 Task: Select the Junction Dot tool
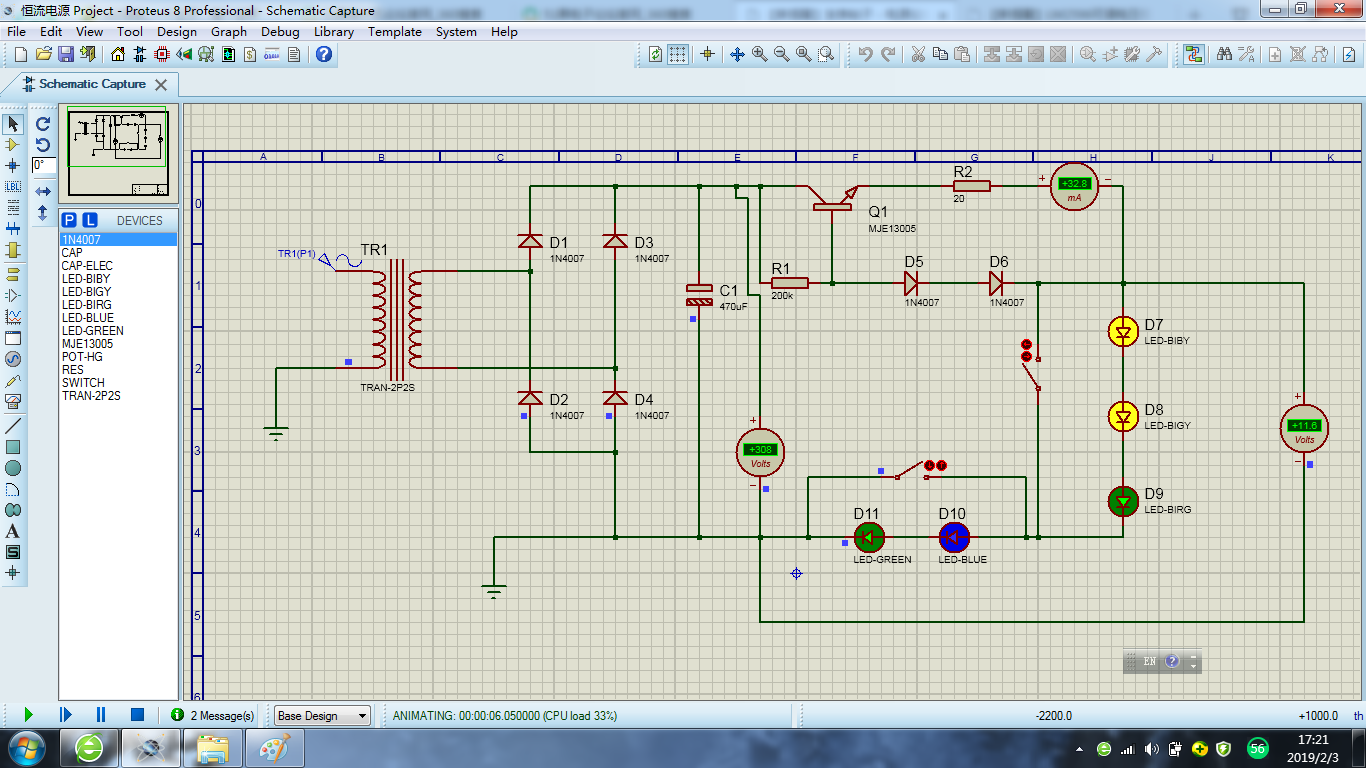pyautogui.click(x=13, y=165)
